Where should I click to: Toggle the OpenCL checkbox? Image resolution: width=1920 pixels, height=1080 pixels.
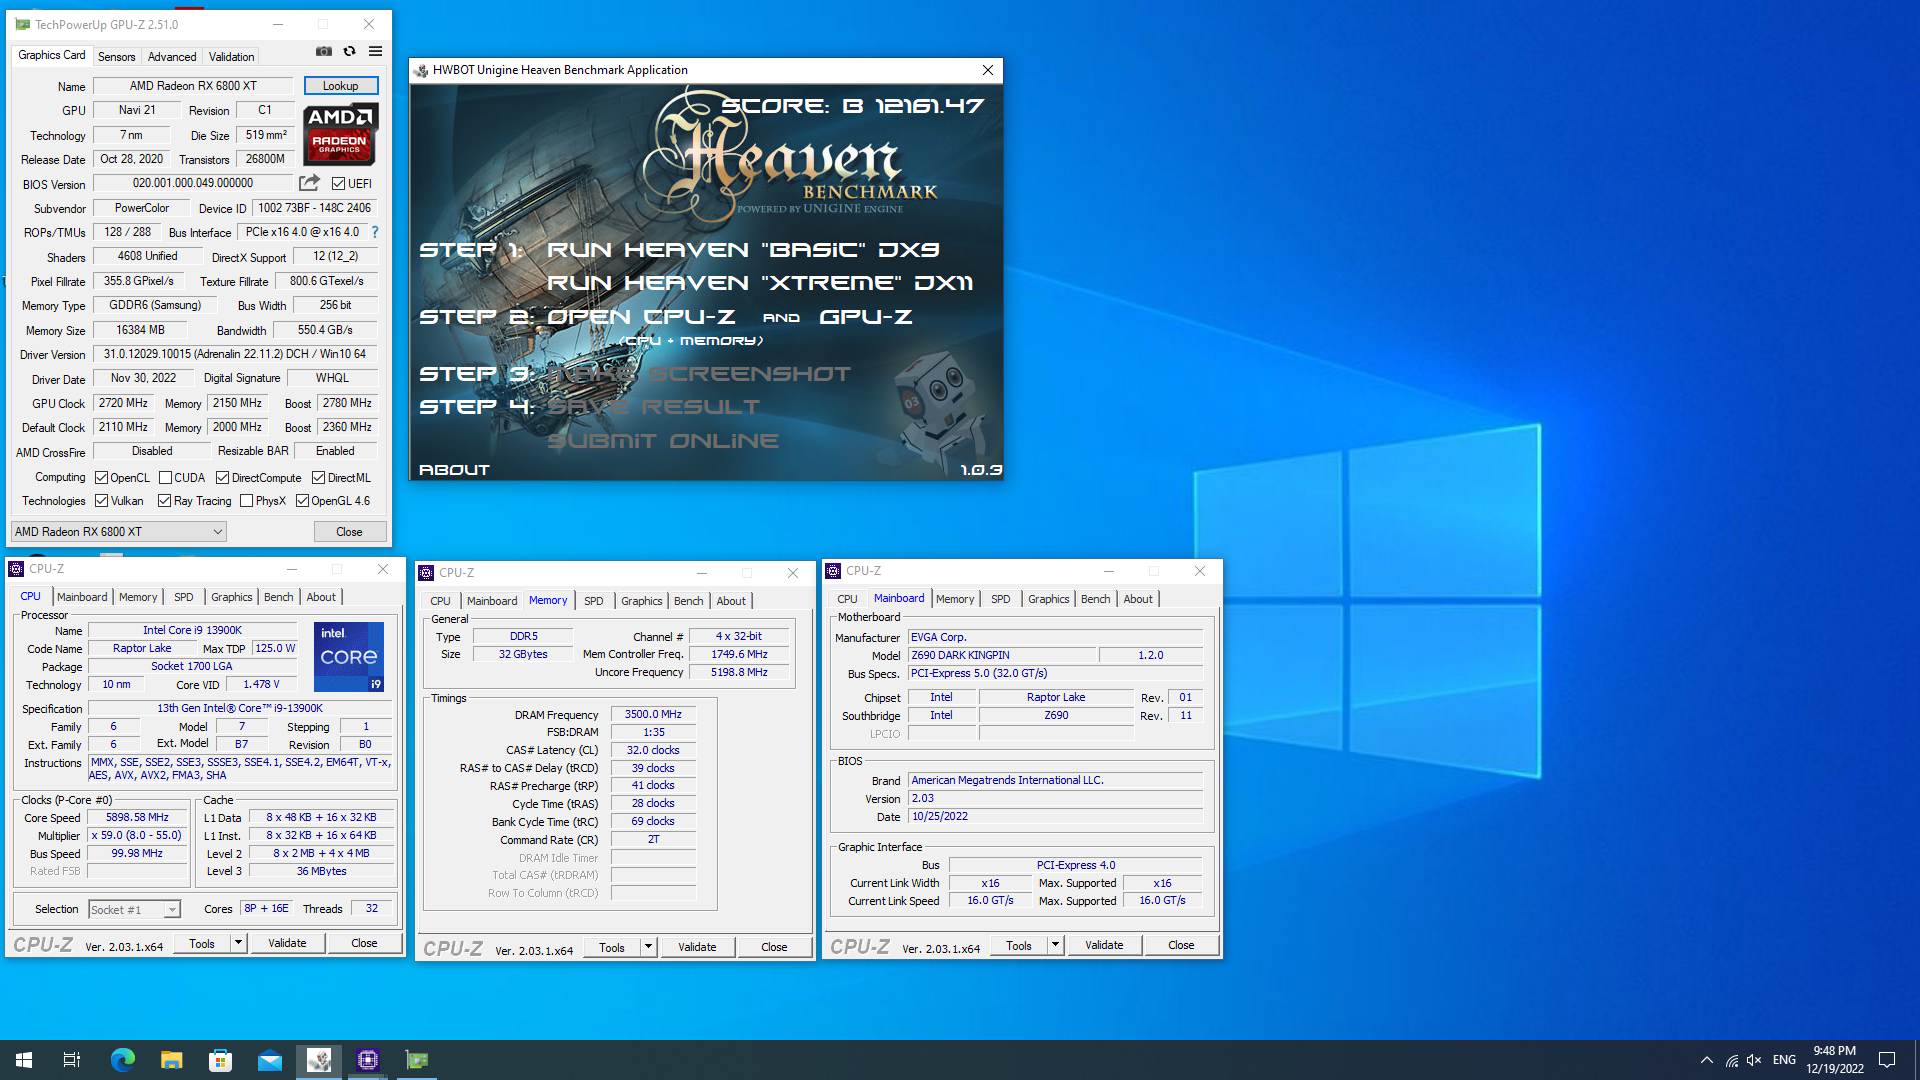(x=101, y=478)
